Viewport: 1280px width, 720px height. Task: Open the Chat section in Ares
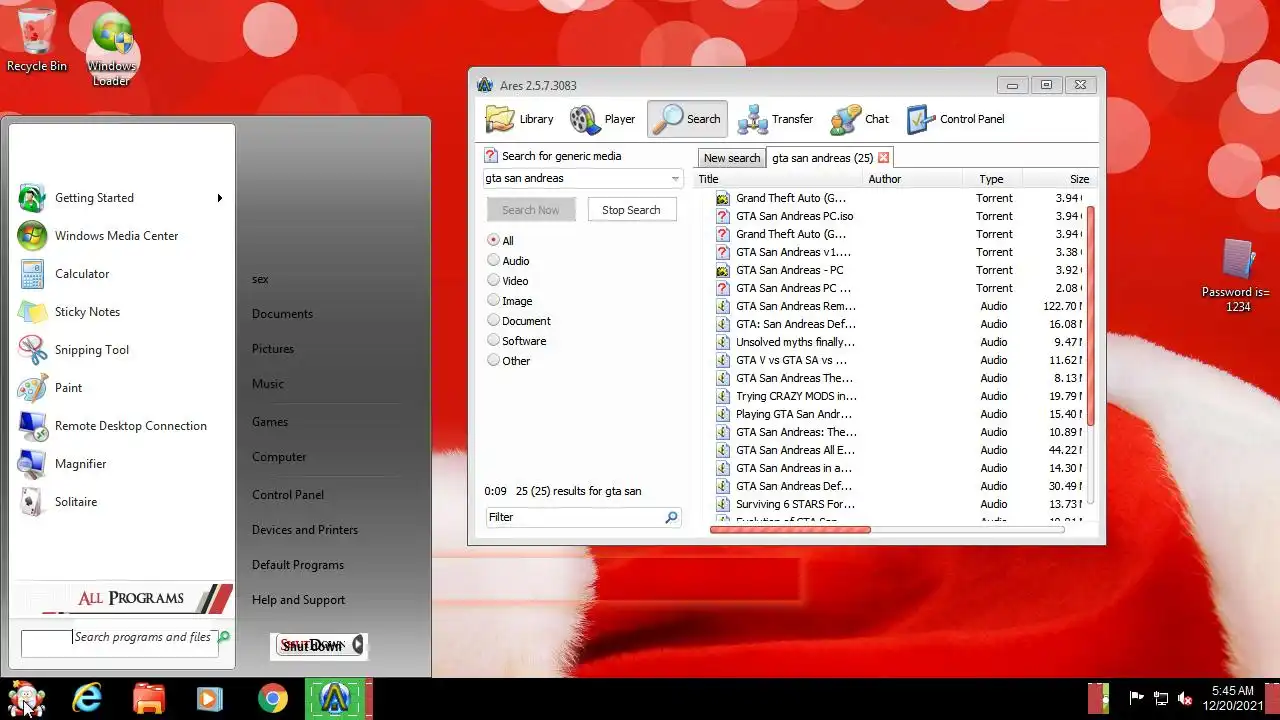(859, 119)
